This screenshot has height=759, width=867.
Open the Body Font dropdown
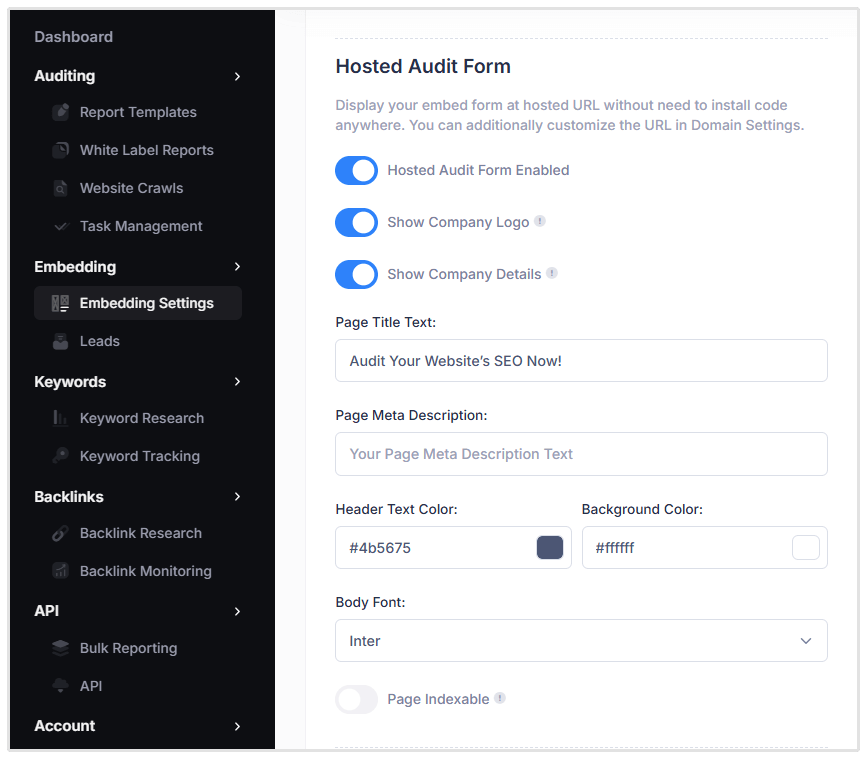(x=581, y=640)
